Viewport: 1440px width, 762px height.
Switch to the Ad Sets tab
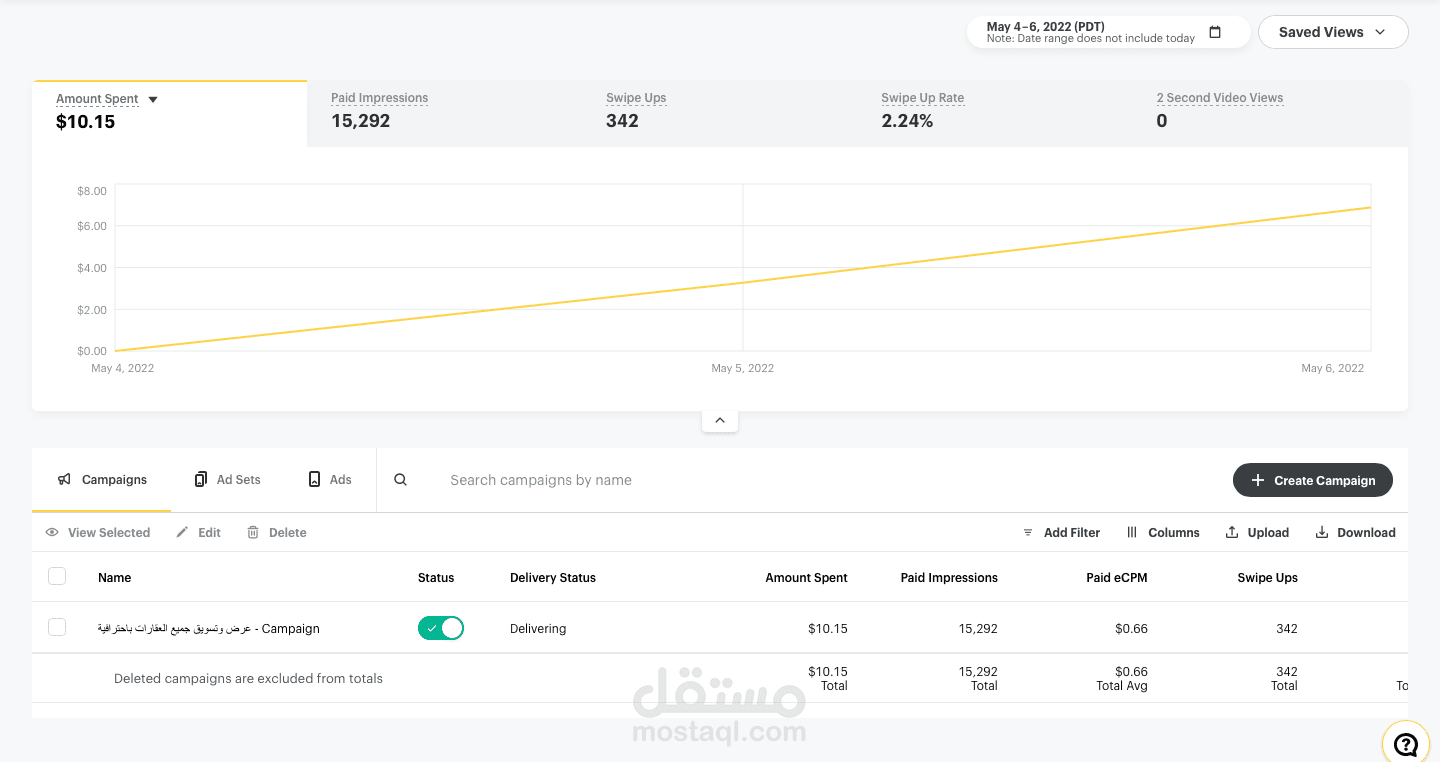(x=228, y=480)
